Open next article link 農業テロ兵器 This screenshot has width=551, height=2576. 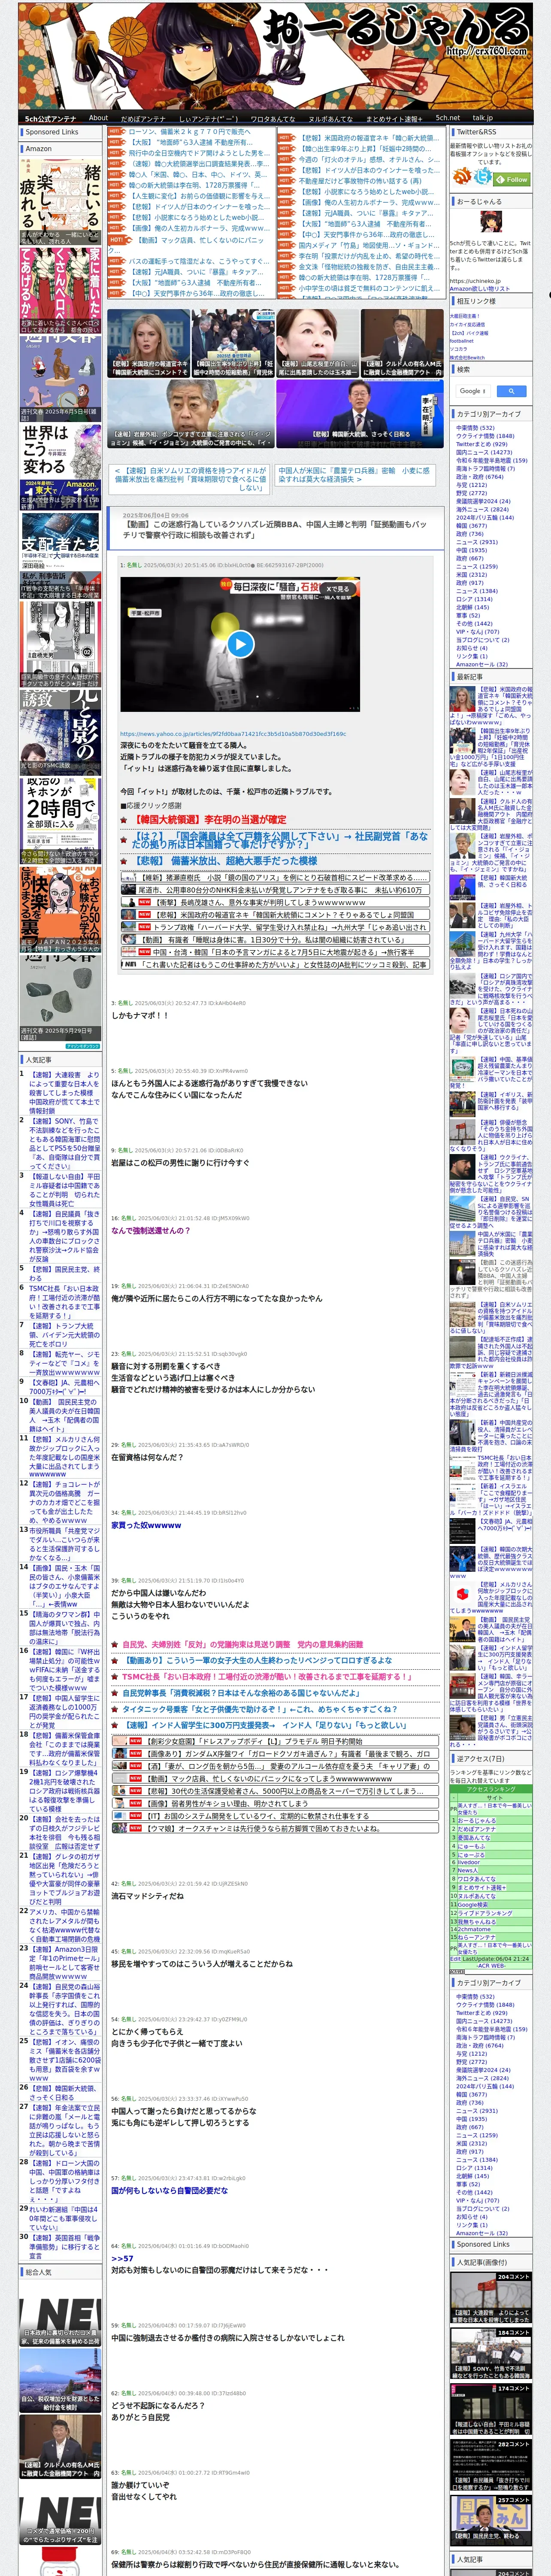coord(354,474)
